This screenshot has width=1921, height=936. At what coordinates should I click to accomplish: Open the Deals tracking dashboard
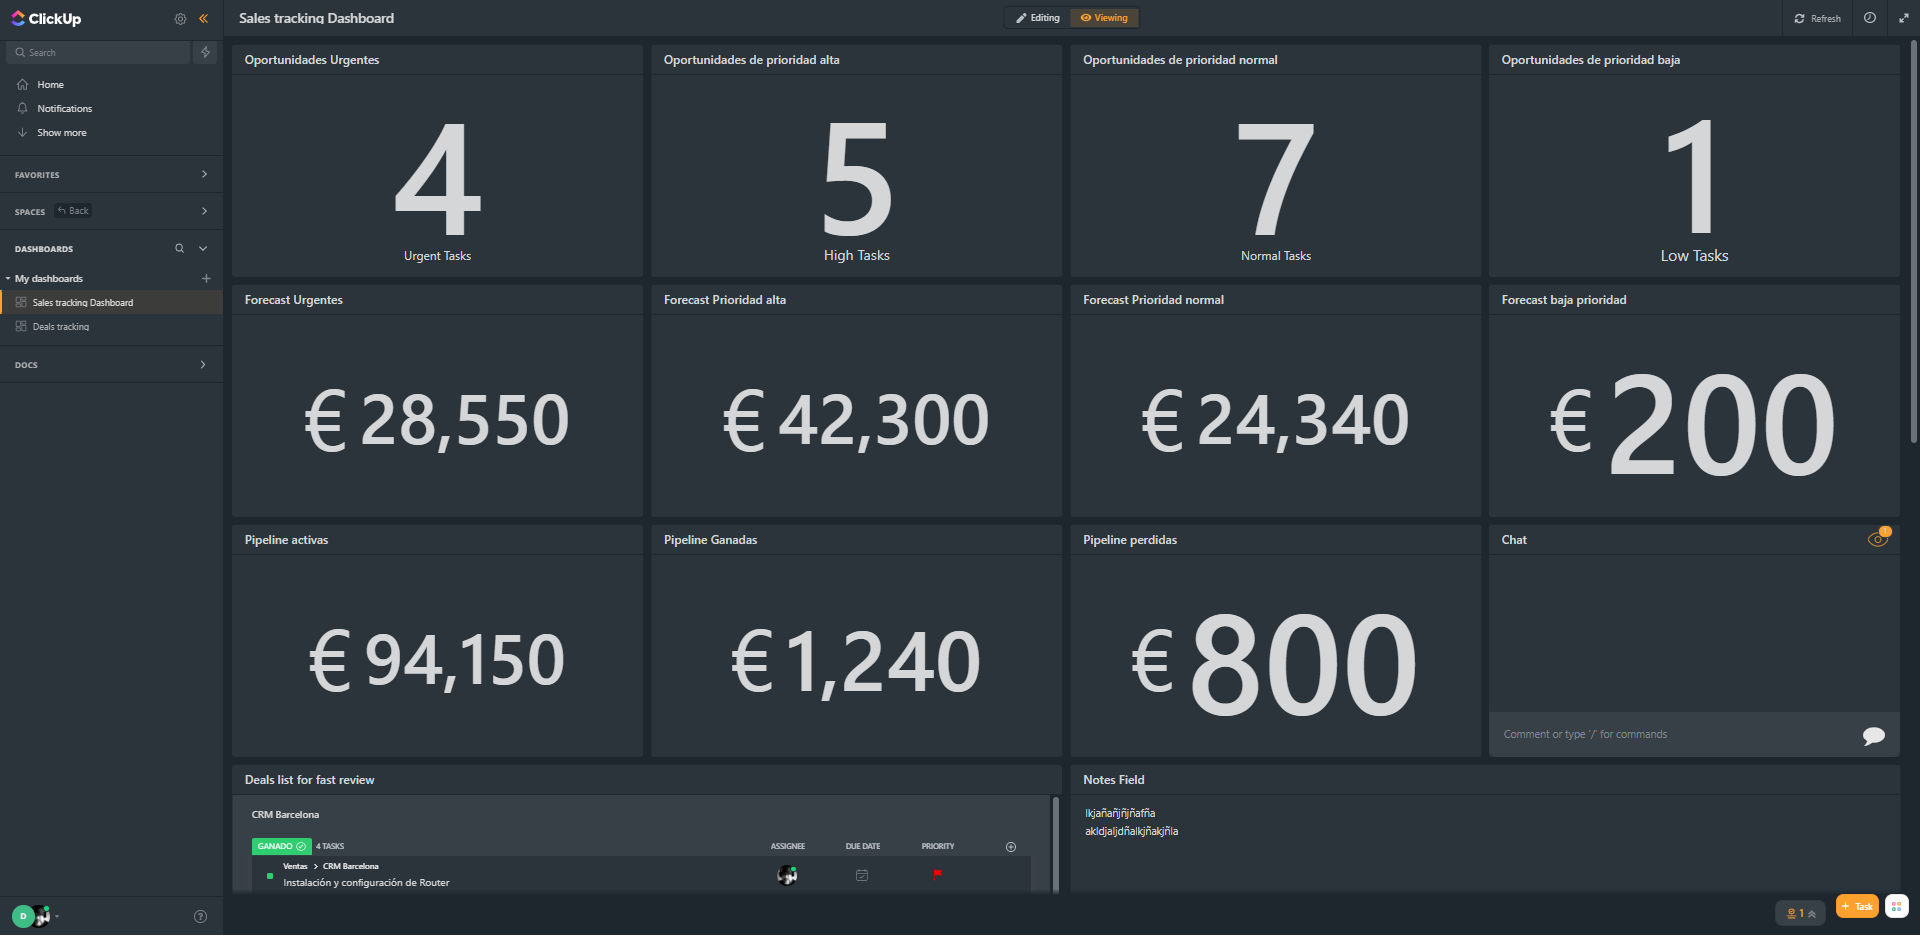pos(61,327)
